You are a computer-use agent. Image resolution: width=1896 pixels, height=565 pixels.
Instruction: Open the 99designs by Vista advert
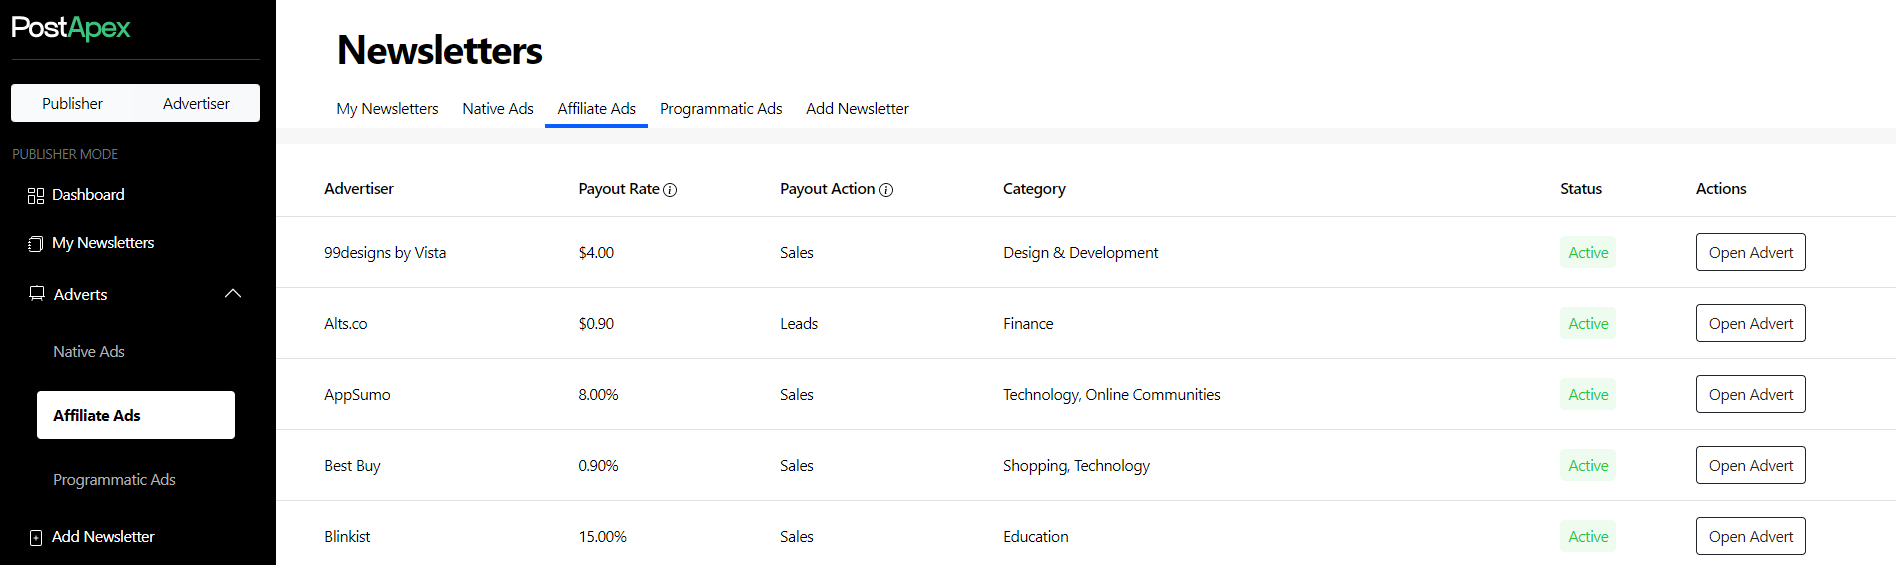(x=1750, y=252)
